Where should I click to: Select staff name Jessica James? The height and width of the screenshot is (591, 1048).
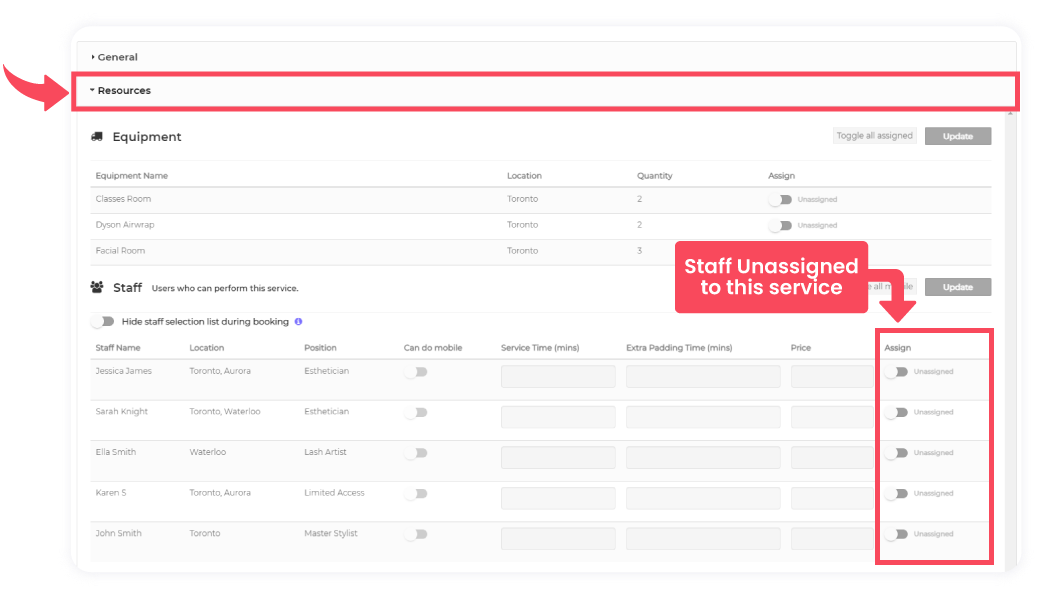click(124, 371)
